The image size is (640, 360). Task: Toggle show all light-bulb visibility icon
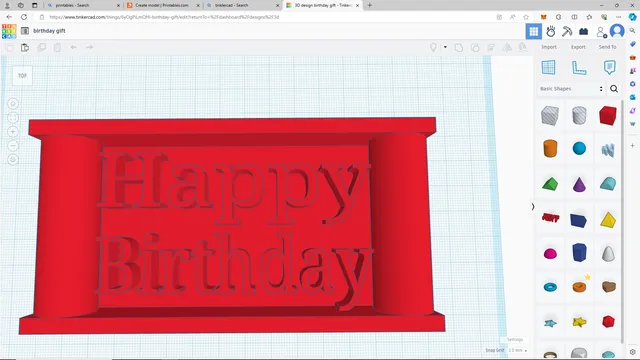[433, 47]
